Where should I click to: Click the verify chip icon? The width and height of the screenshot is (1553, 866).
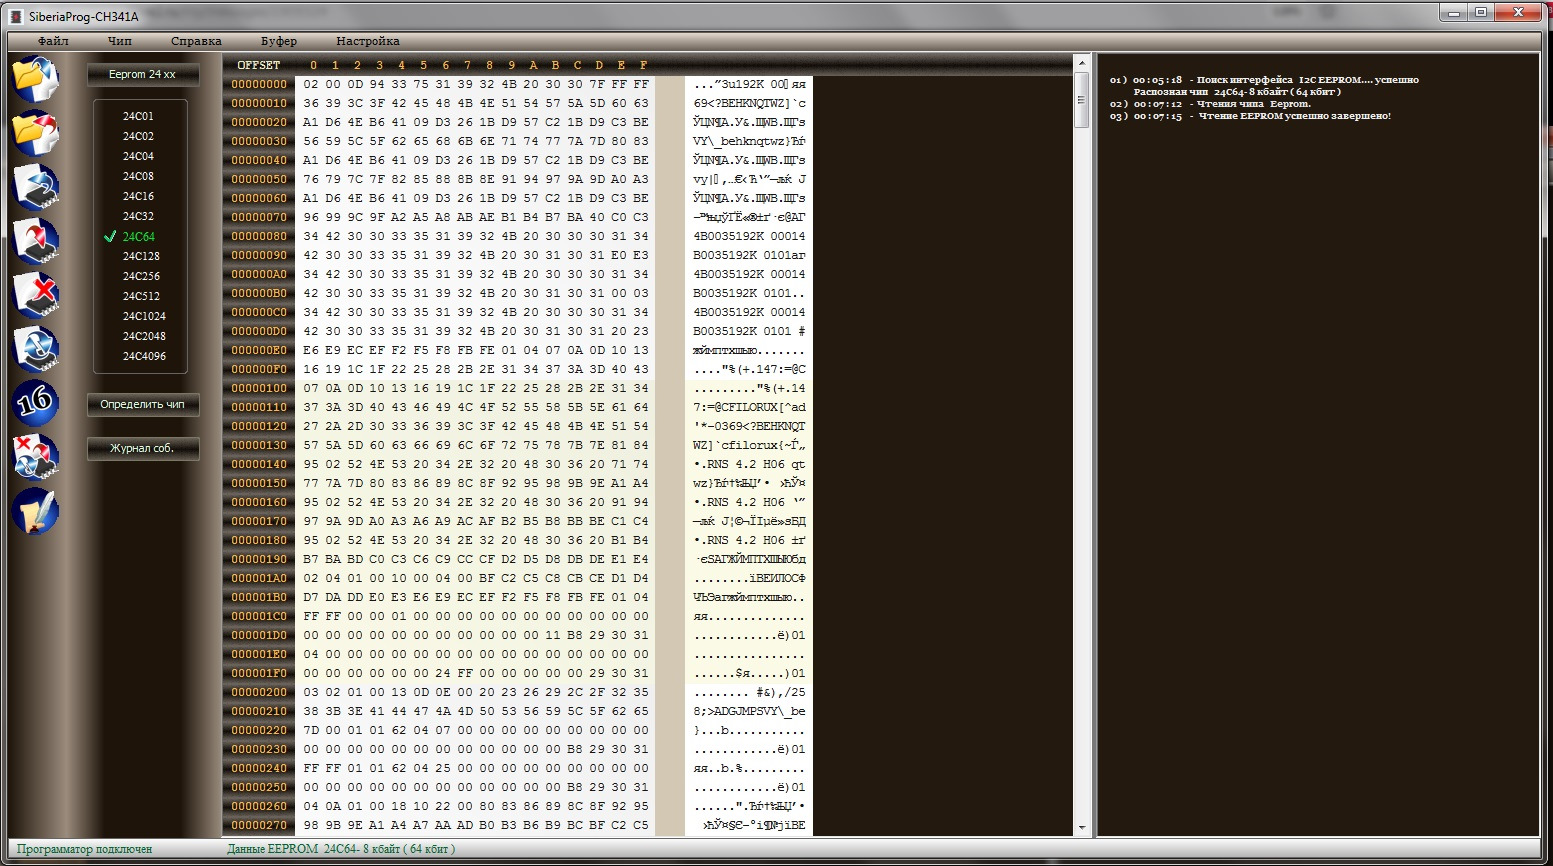point(35,349)
